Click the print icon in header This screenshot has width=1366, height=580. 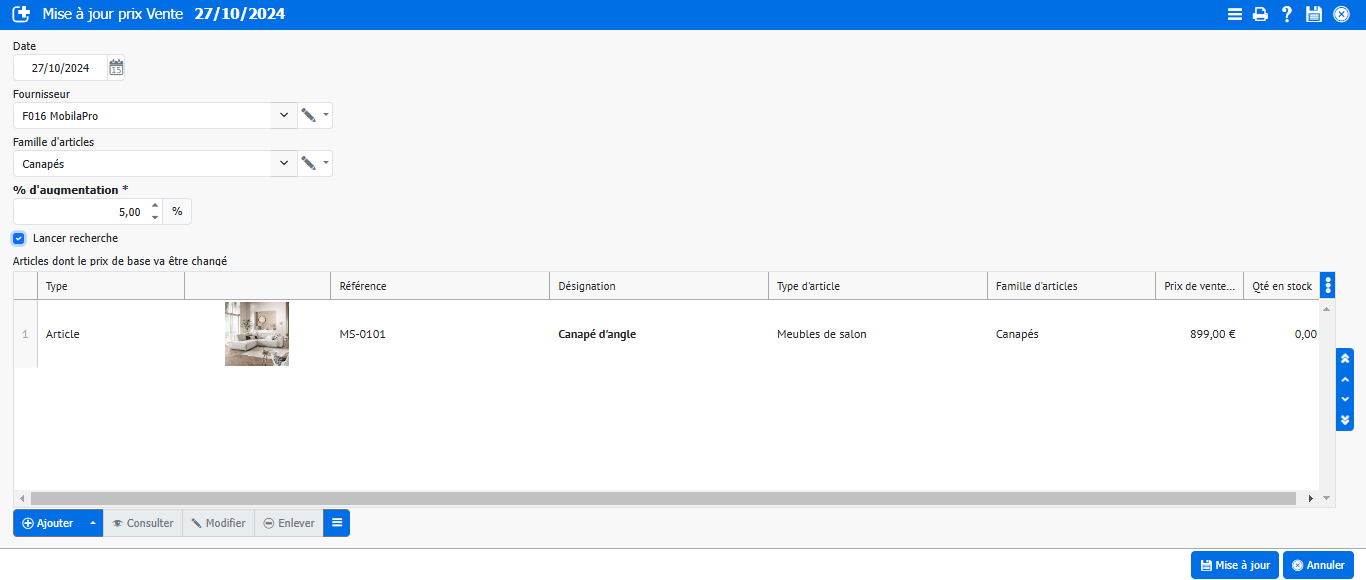coord(1261,14)
